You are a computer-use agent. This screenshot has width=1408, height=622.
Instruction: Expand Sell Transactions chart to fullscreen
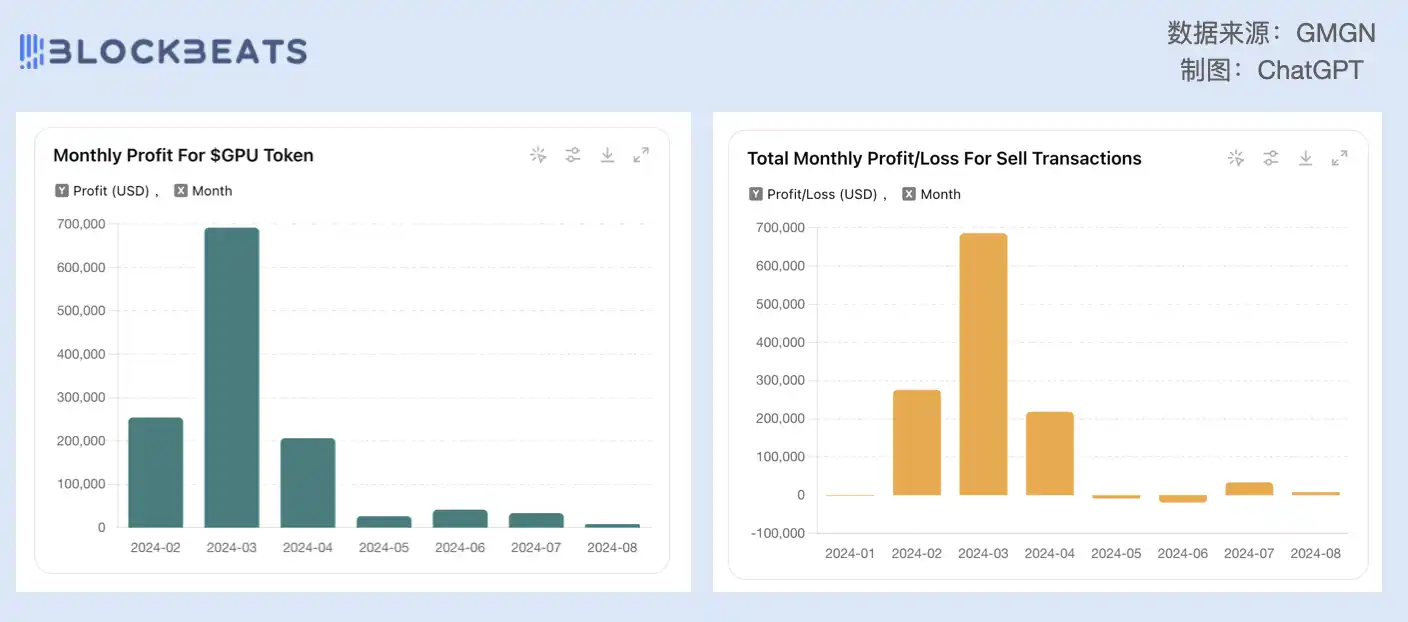point(1340,158)
